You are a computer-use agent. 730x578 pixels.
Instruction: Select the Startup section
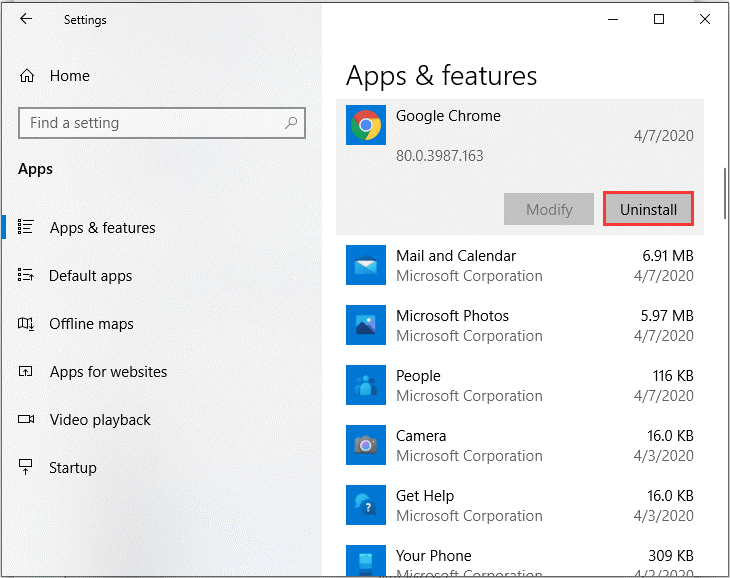tap(73, 468)
